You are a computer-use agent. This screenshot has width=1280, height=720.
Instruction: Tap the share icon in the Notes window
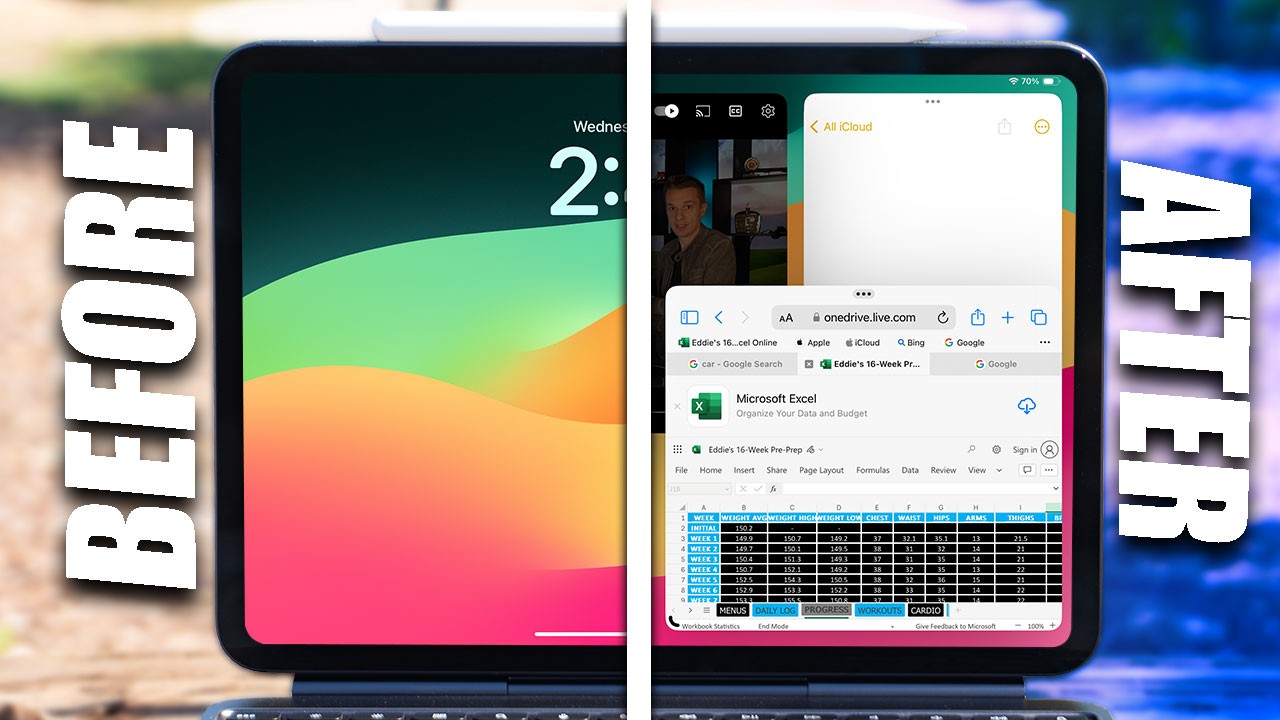1005,127
